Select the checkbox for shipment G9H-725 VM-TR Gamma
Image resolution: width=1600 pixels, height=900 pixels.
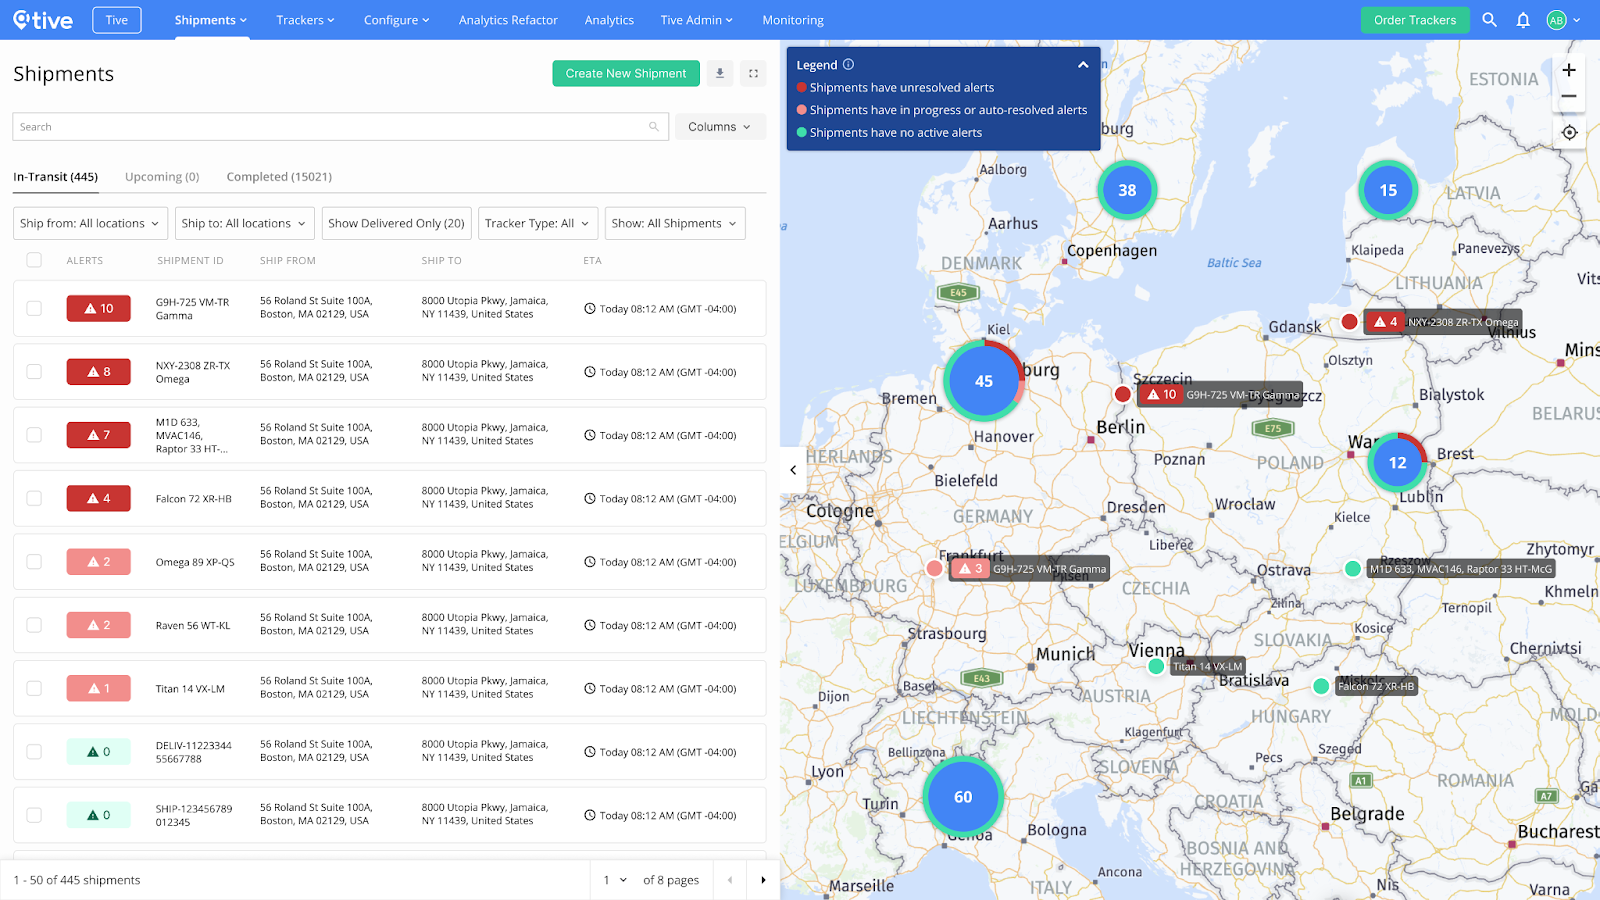33,308
